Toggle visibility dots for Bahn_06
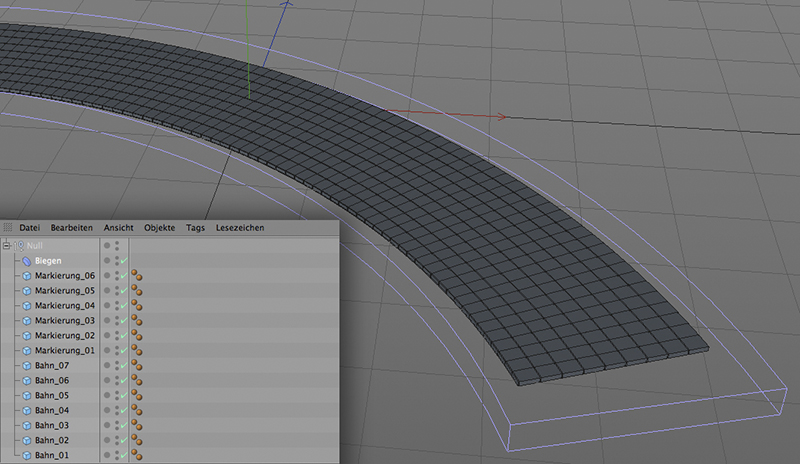 [116, 380]
